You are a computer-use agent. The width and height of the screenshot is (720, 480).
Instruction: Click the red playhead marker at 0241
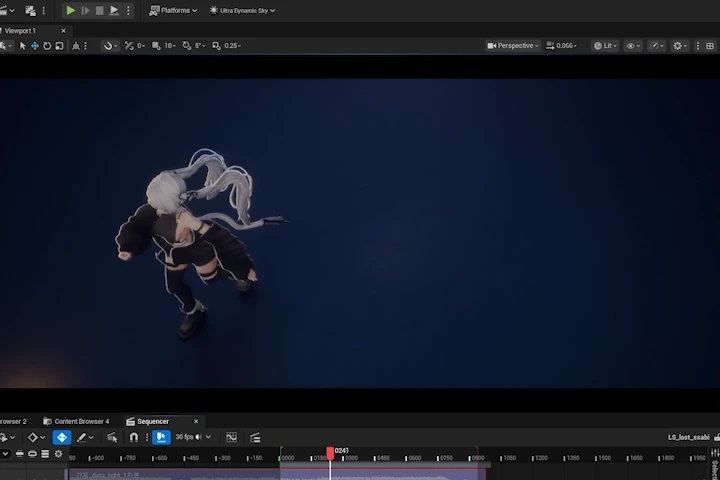[x=330, y=453]
